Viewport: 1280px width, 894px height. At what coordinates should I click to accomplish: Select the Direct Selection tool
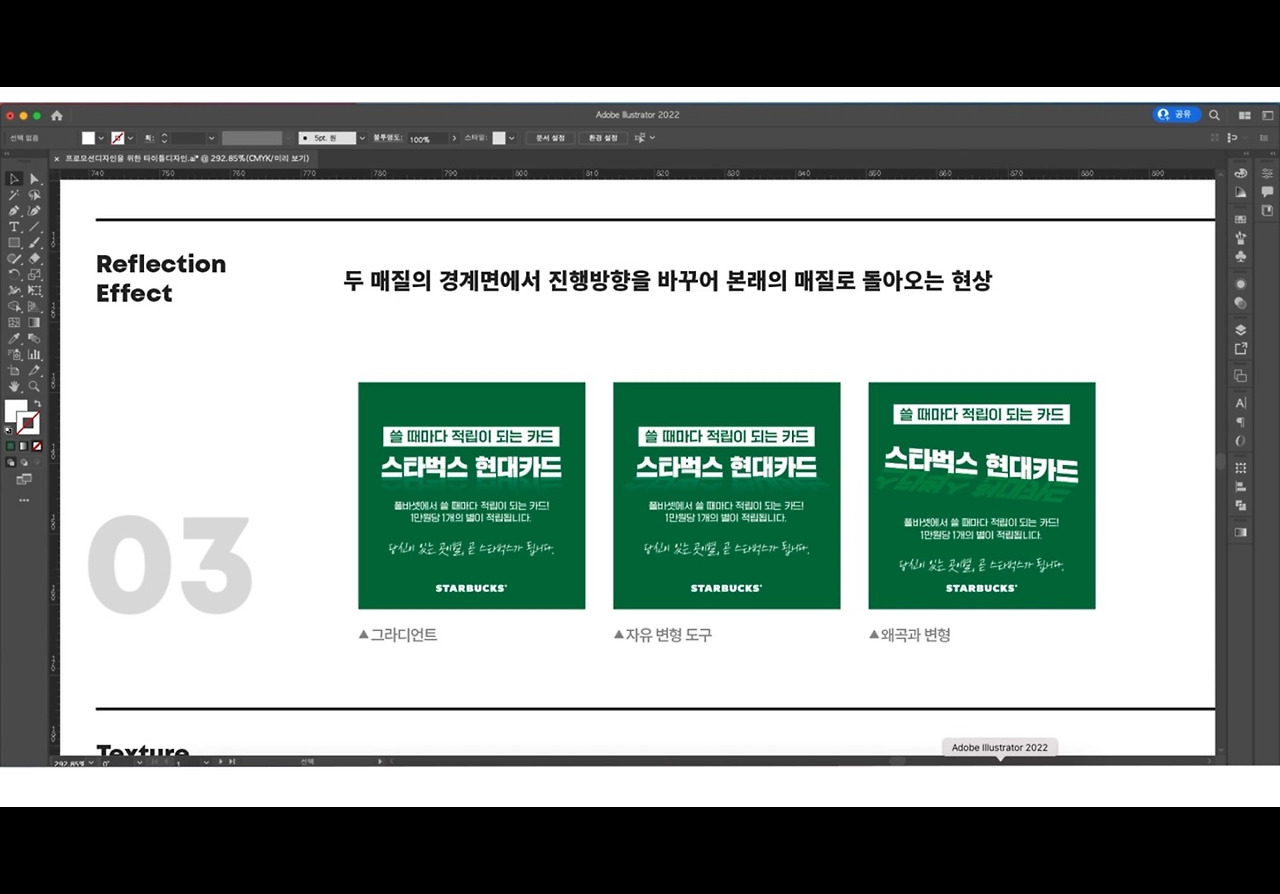[x=34, y=179]
